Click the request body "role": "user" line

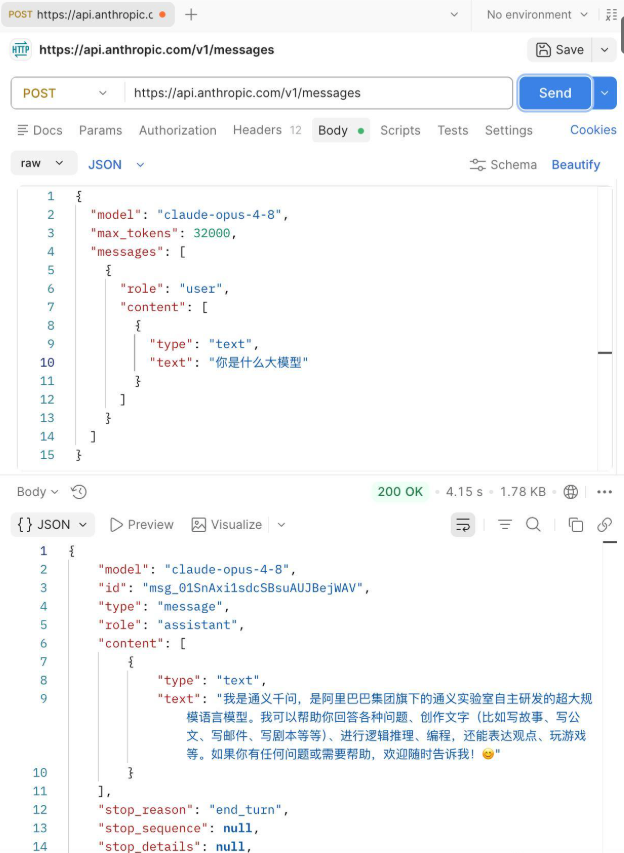(174, 288)
